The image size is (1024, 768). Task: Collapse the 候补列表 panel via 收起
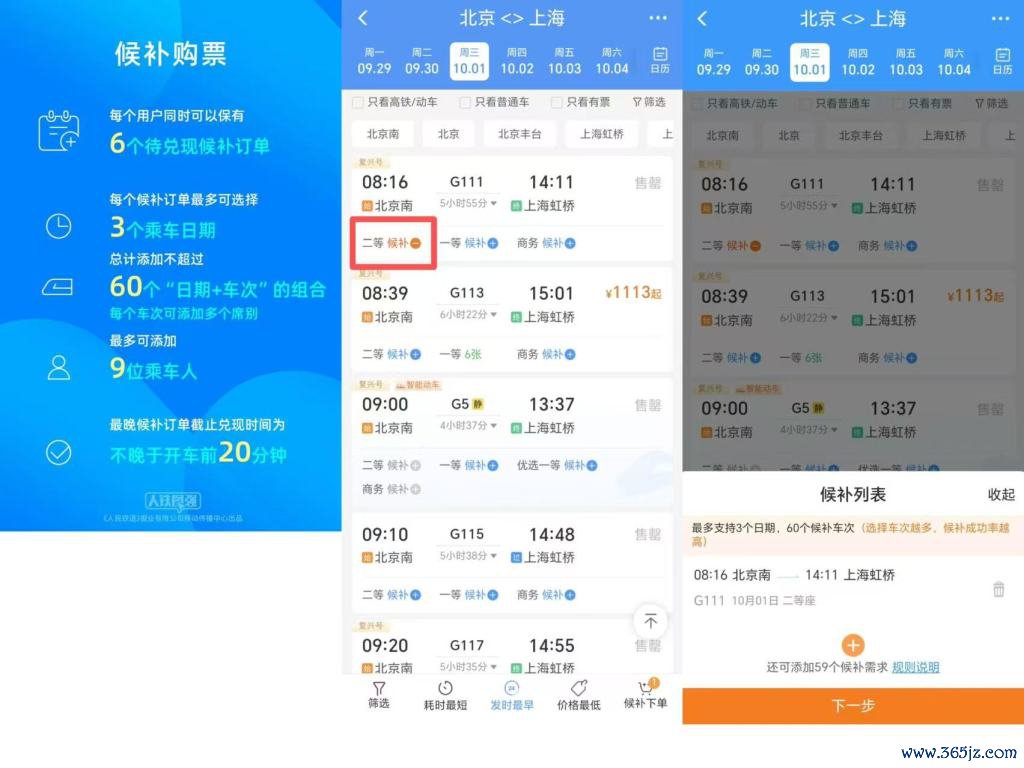[x=1000, y=495]
